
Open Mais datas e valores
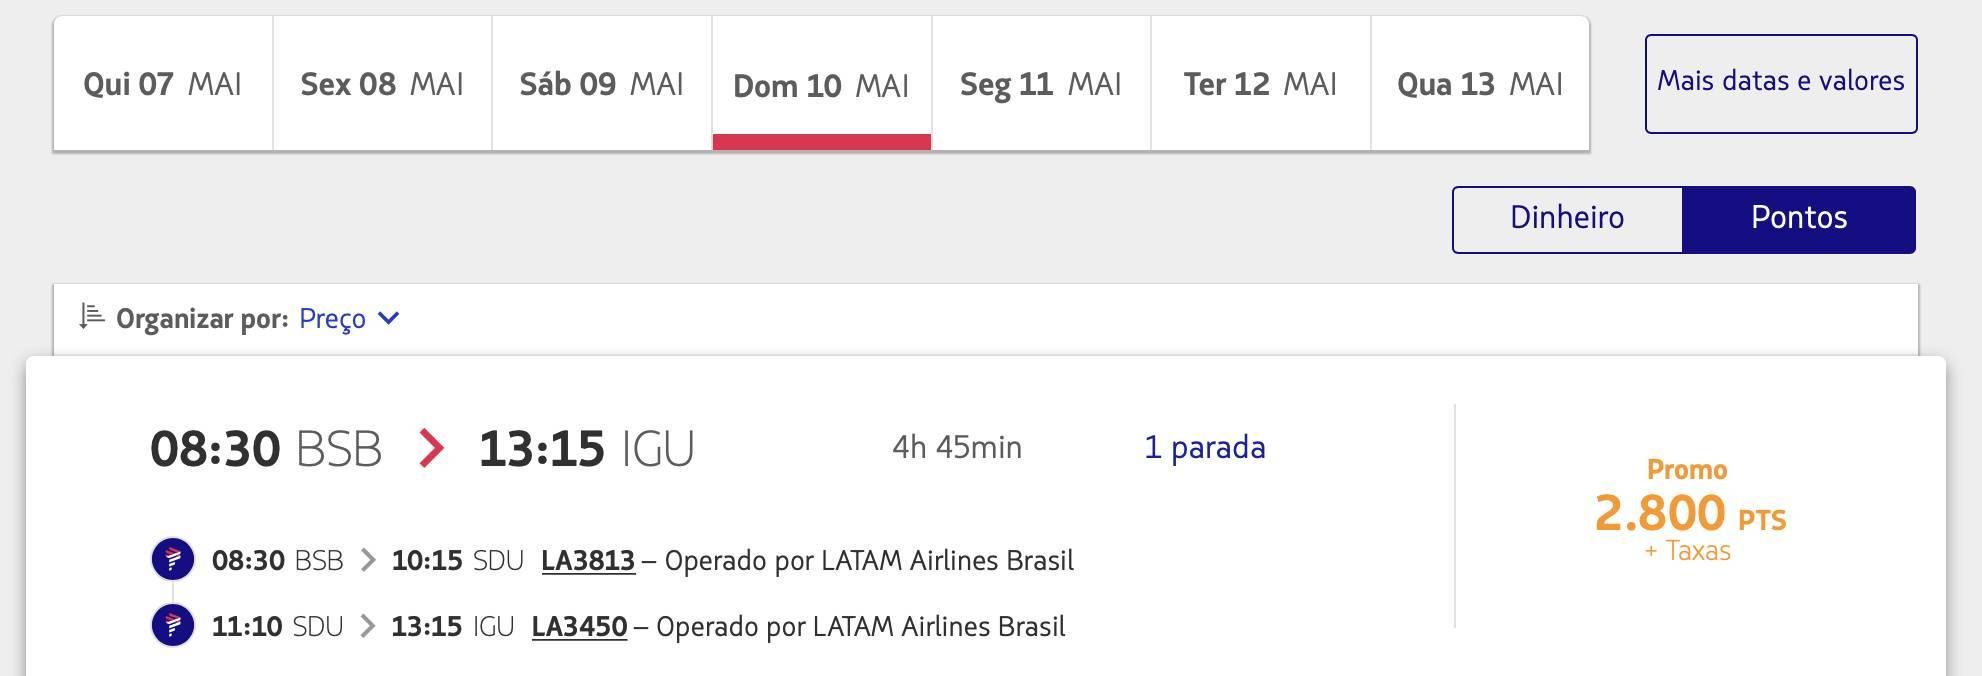(x=1781, y=84)
